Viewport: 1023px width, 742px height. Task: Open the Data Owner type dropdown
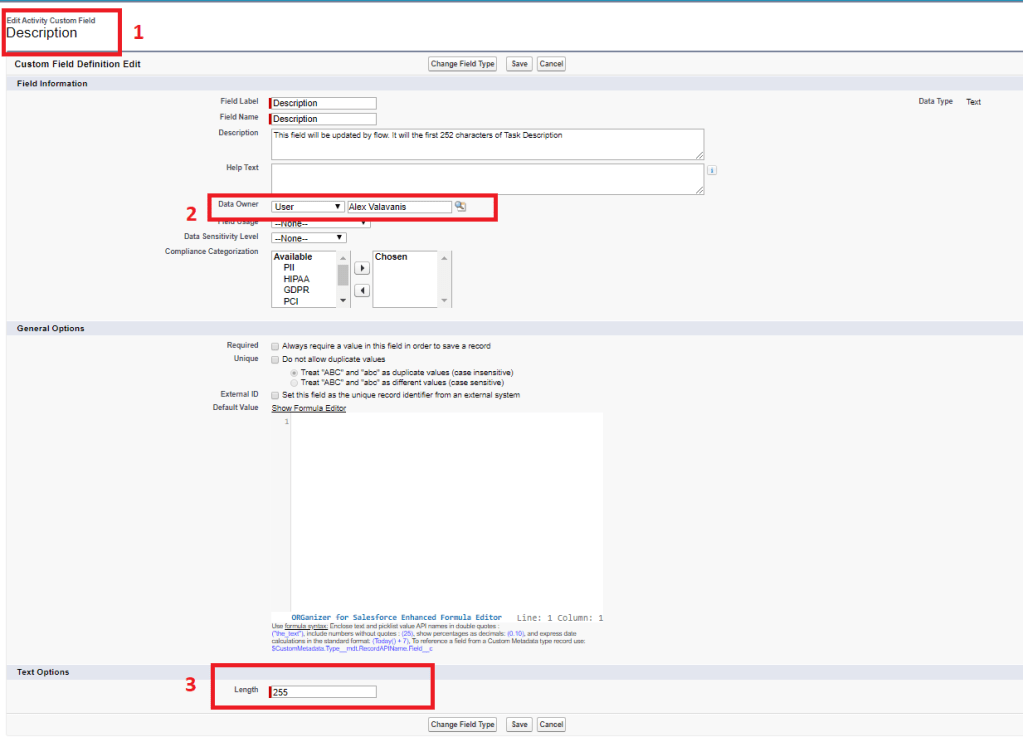click(308, 207)
